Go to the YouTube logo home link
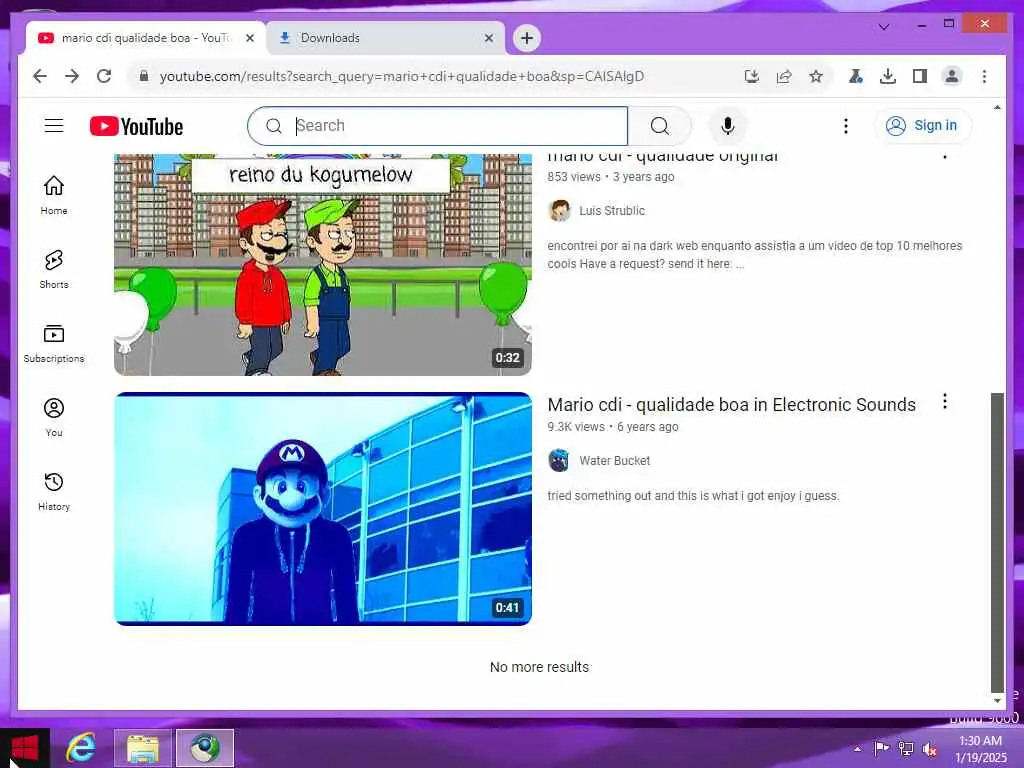Screen dimensions: 1024x768 [136, 126]
